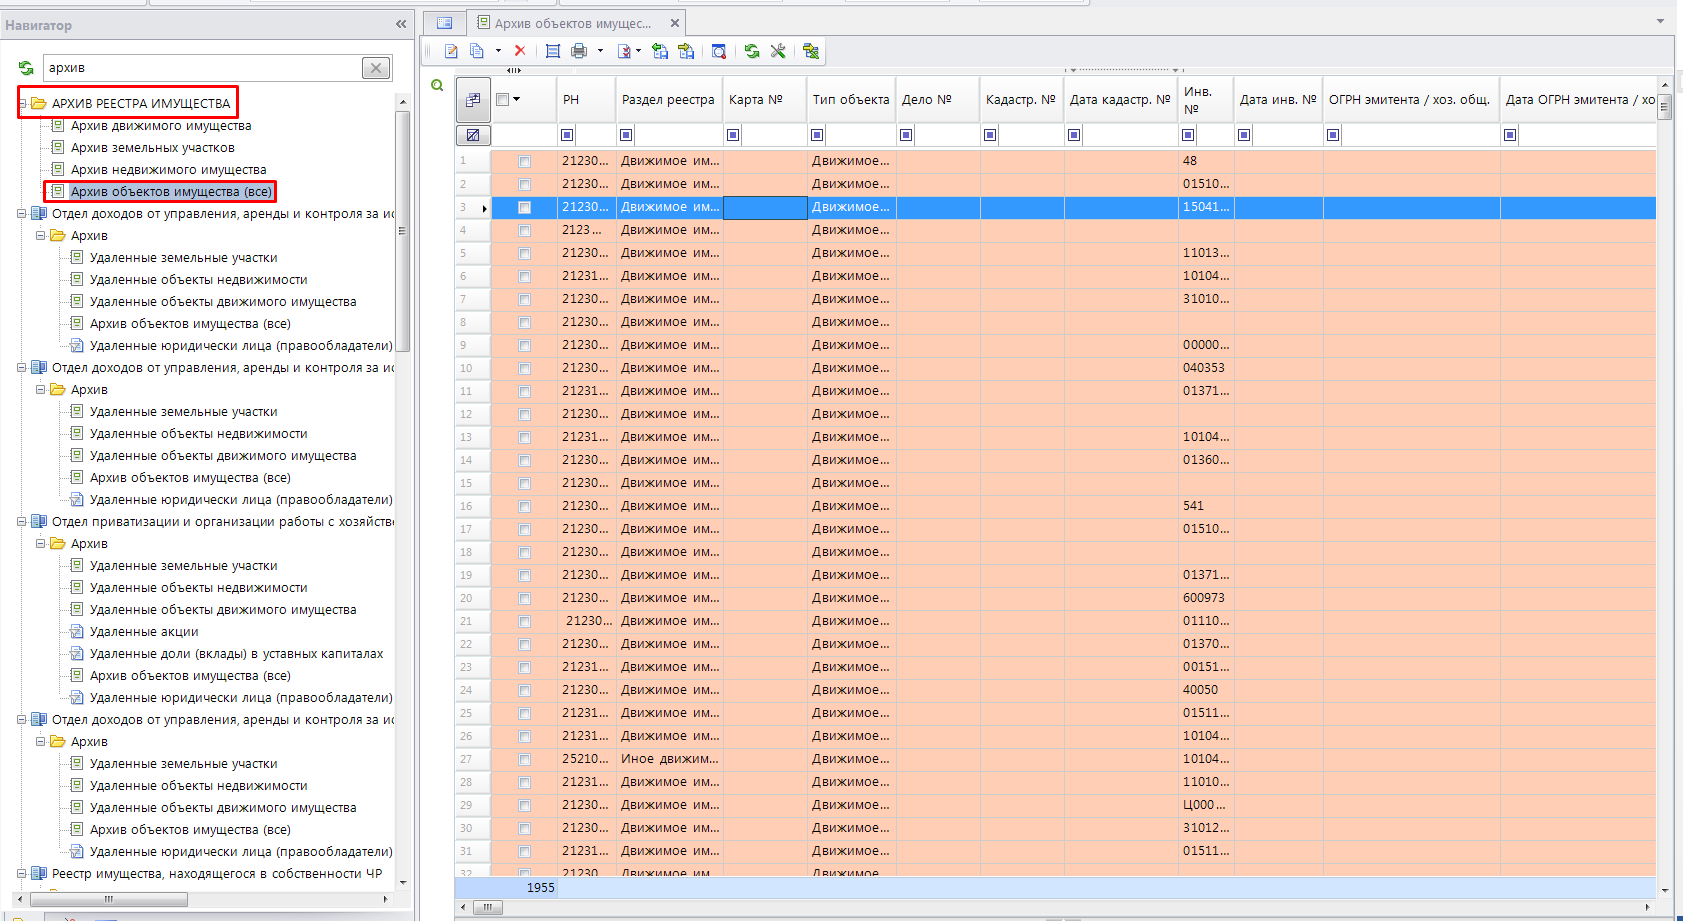
Task: Open the filter condition under Тип объекта column
Action: coord(817,135)
